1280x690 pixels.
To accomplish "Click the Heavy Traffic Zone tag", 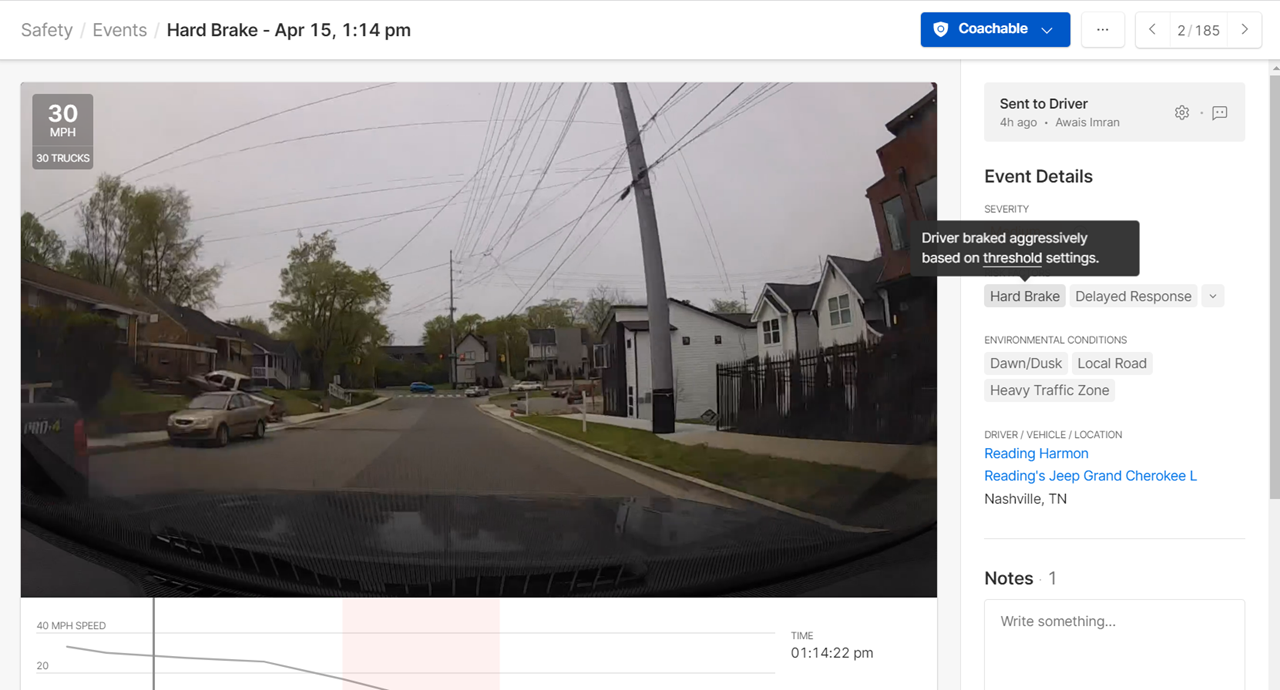I will point(1049,390).
